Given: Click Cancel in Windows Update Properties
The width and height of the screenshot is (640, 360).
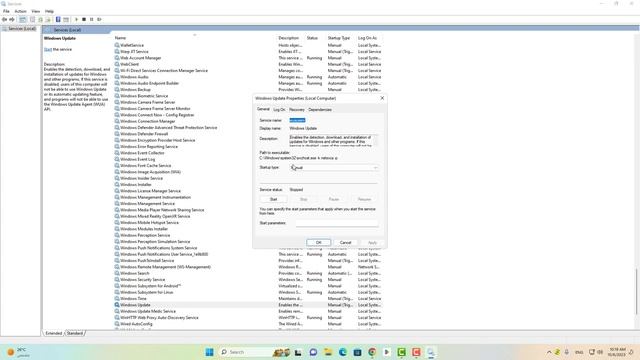Looking at the screenshot, I should (345, 242).
